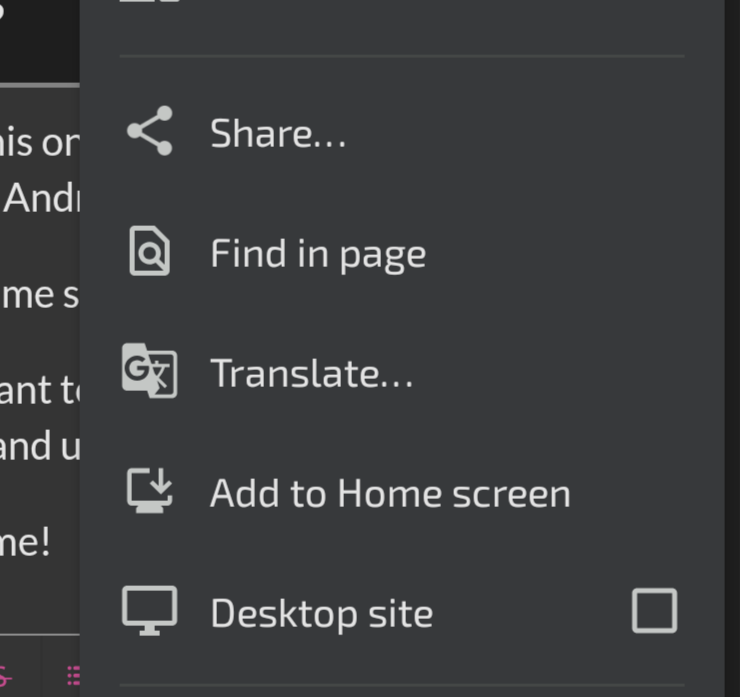
Task: Click the Find in page magnifier icon
Action: [150, 251]
